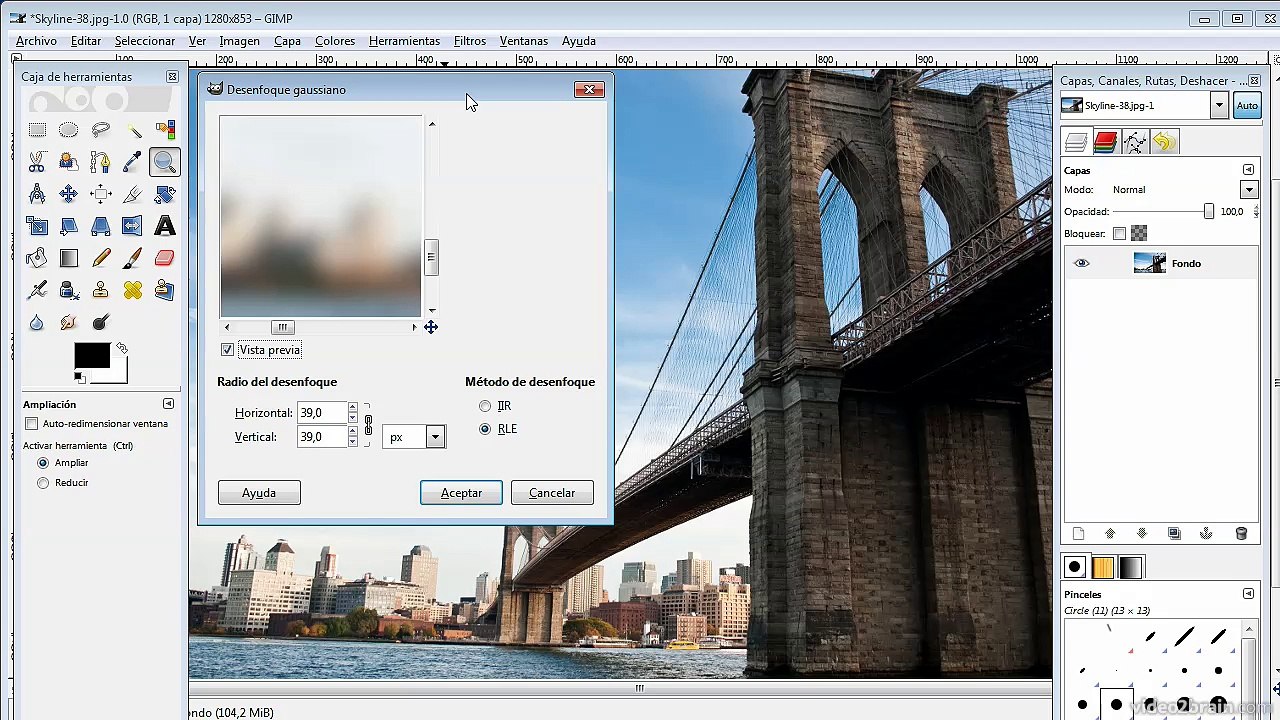
Task: Click Cancelar in the blur dialog
Action: (552, 493)
